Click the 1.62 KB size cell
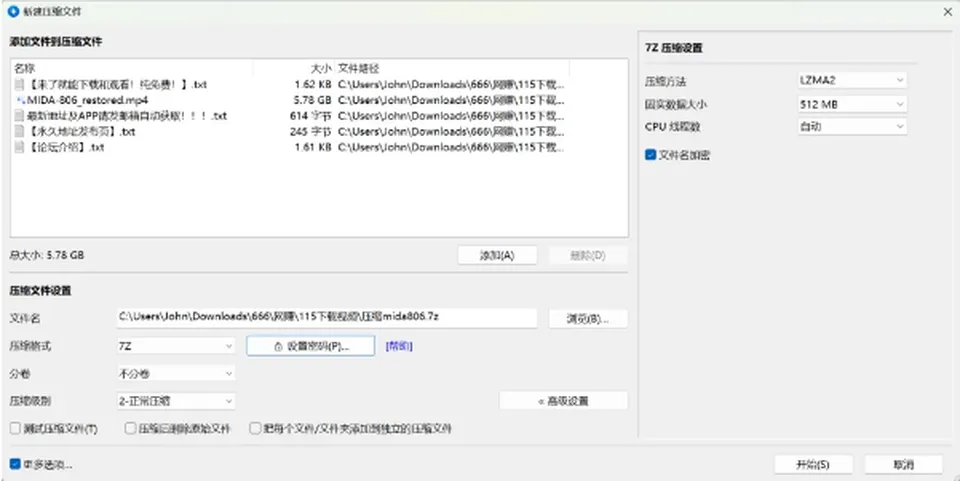Viewport: 960px width, 481px height. 313,84
